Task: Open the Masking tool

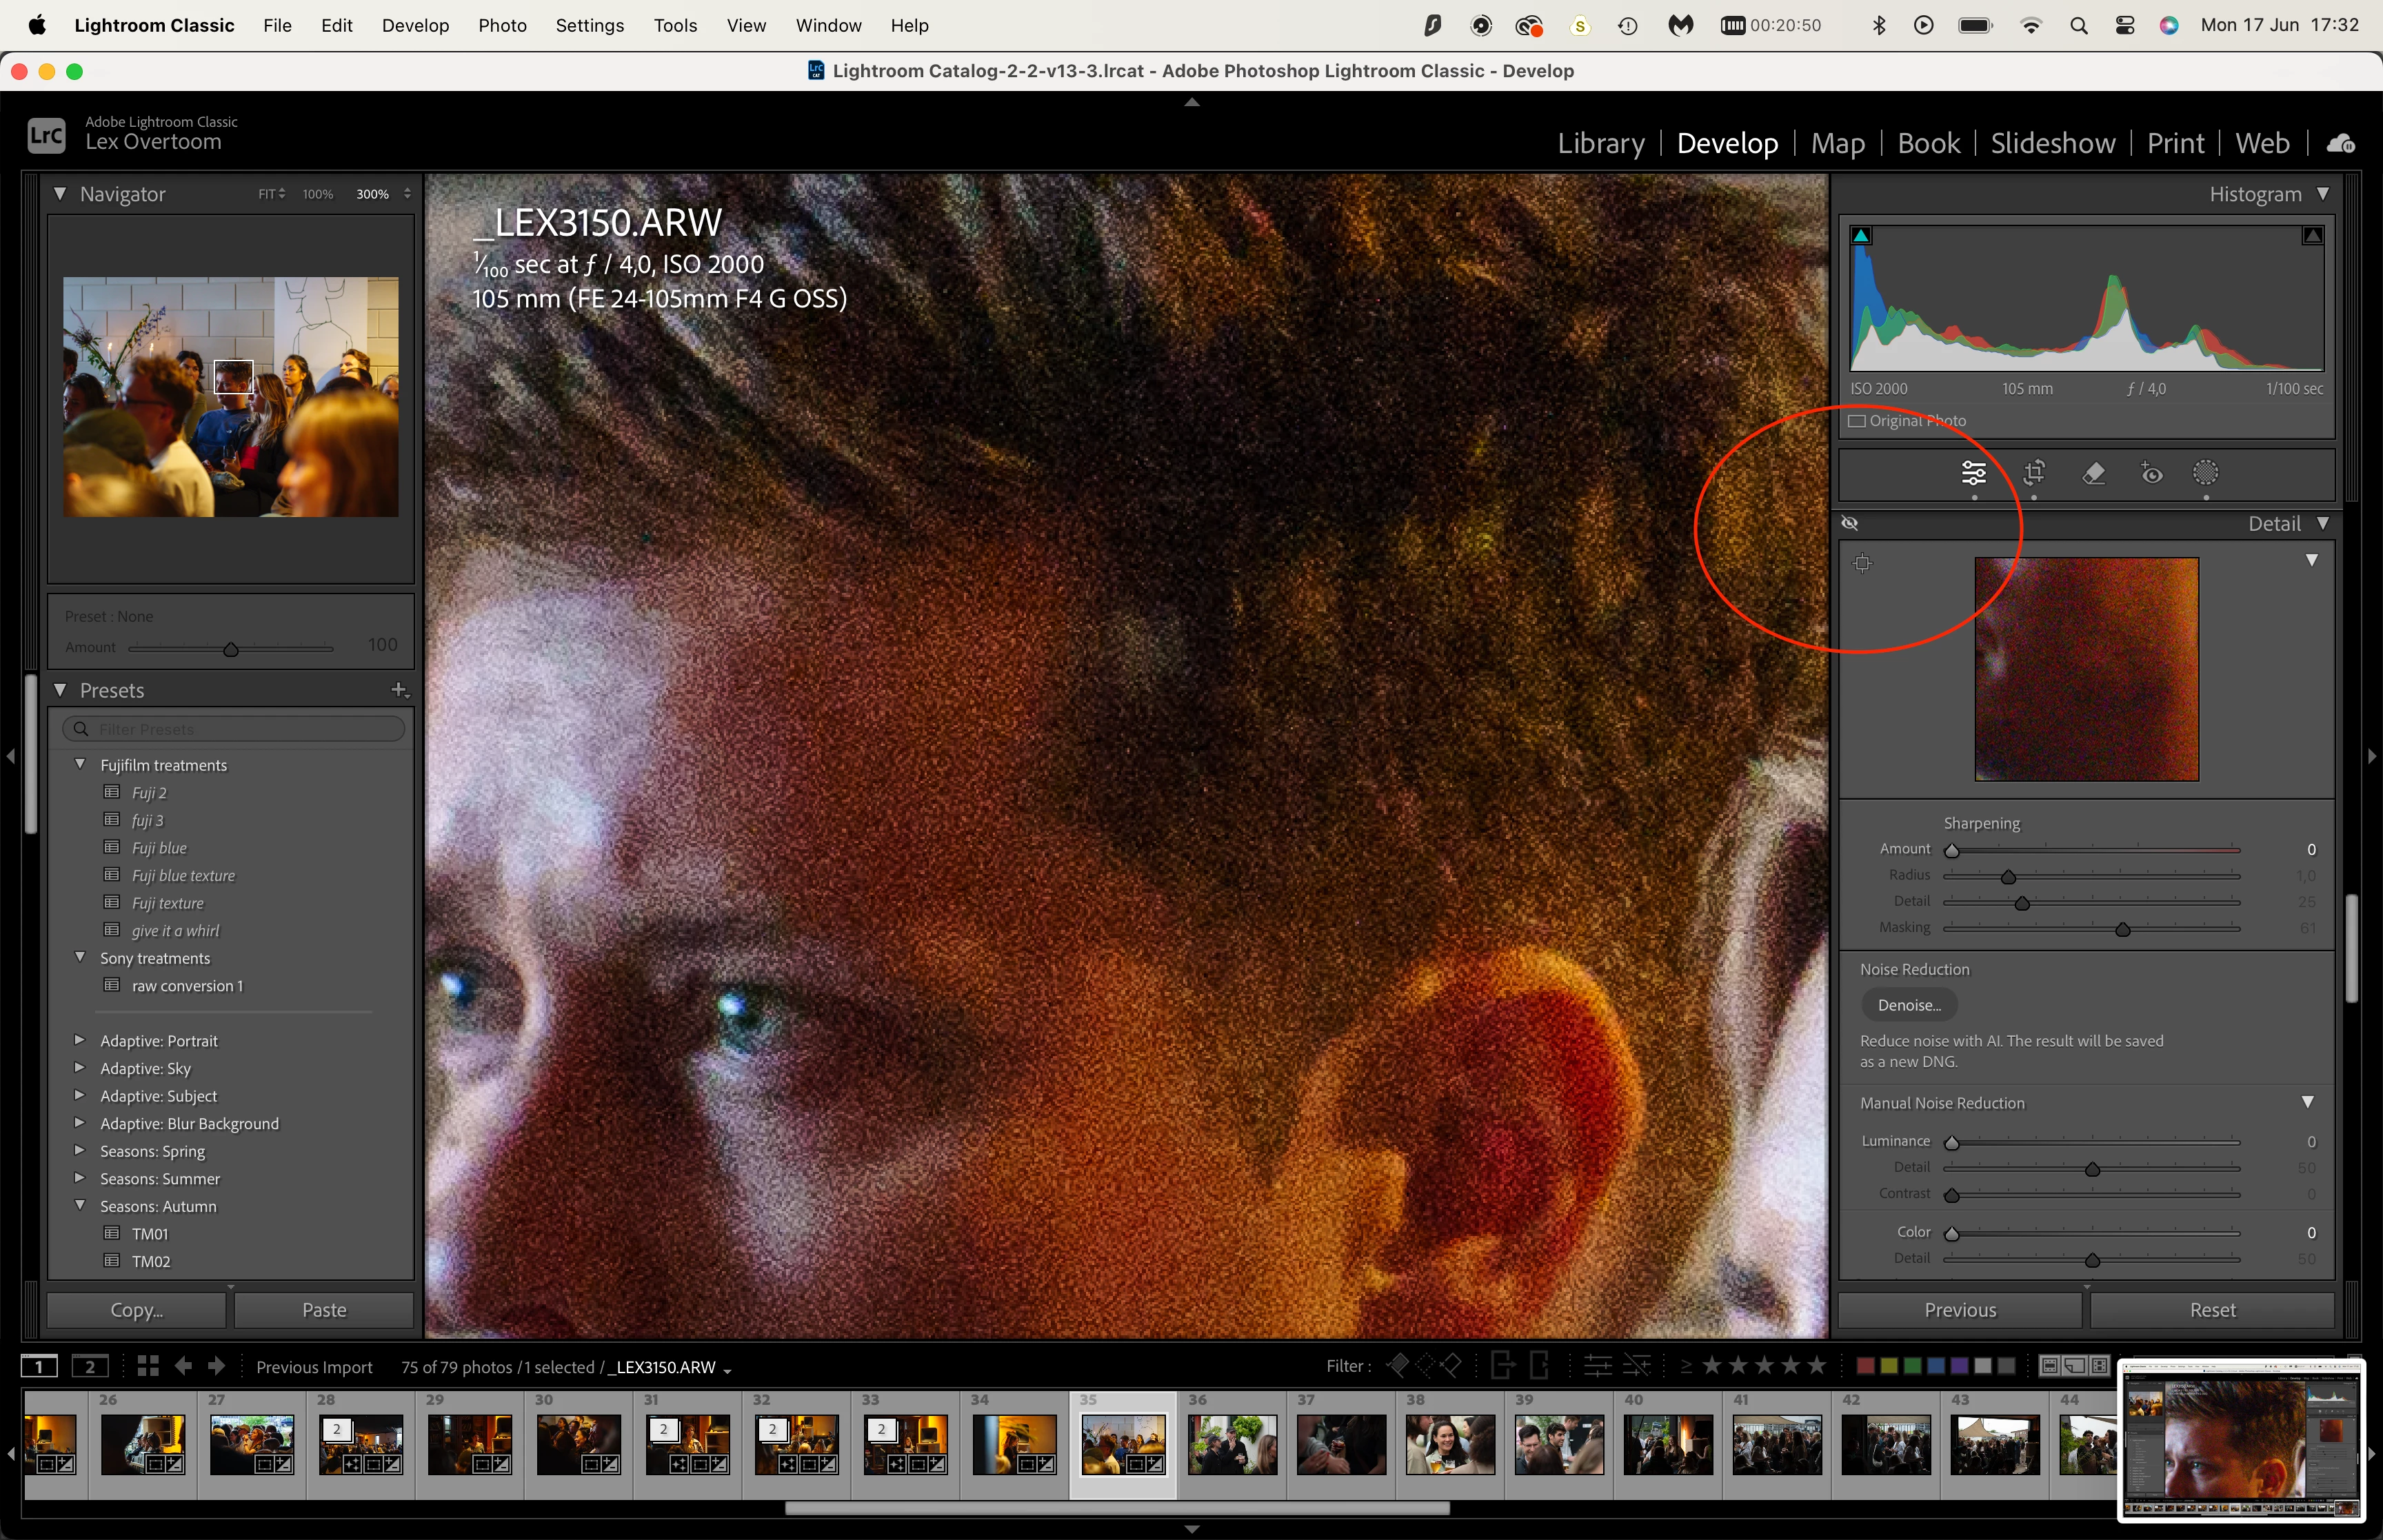Action: click(2205, 473)
